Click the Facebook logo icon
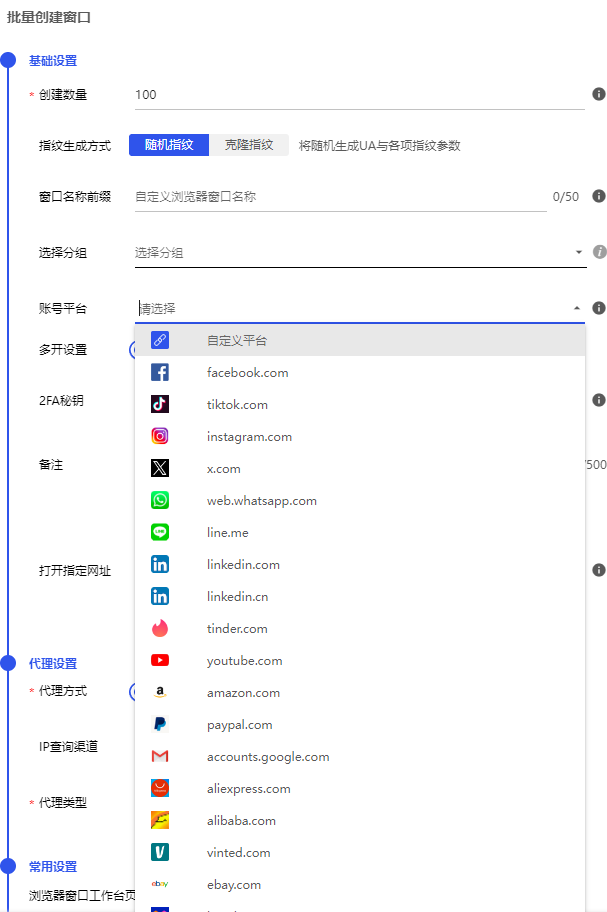607x912 pixels. click(x=160, y=372)
